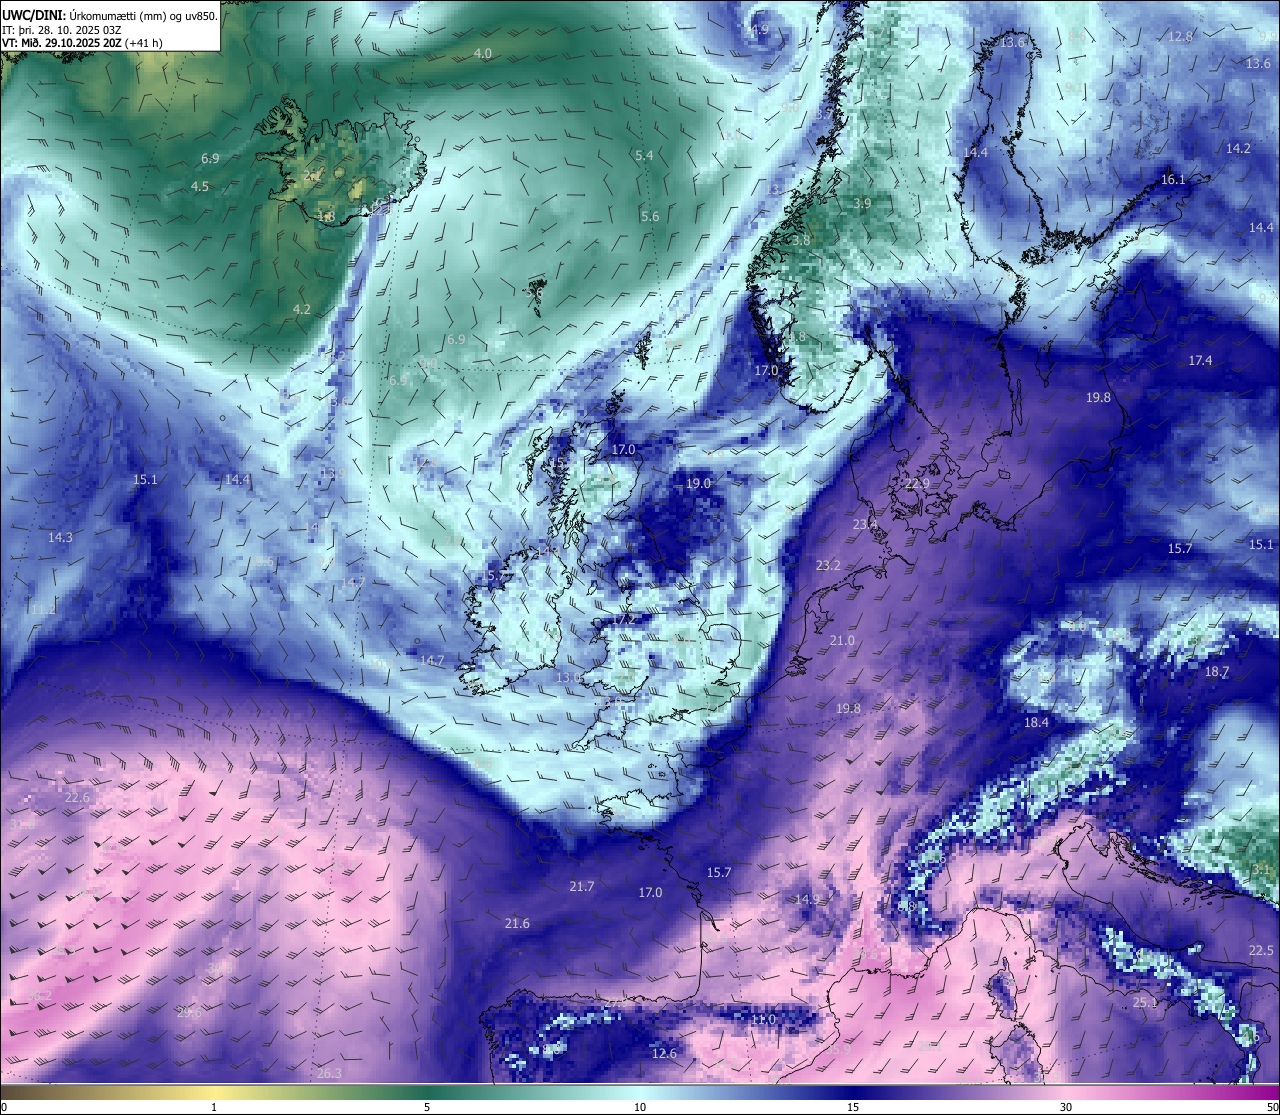
Task: Click the 1 tick label on the color scale
Action: (214, 1107)
